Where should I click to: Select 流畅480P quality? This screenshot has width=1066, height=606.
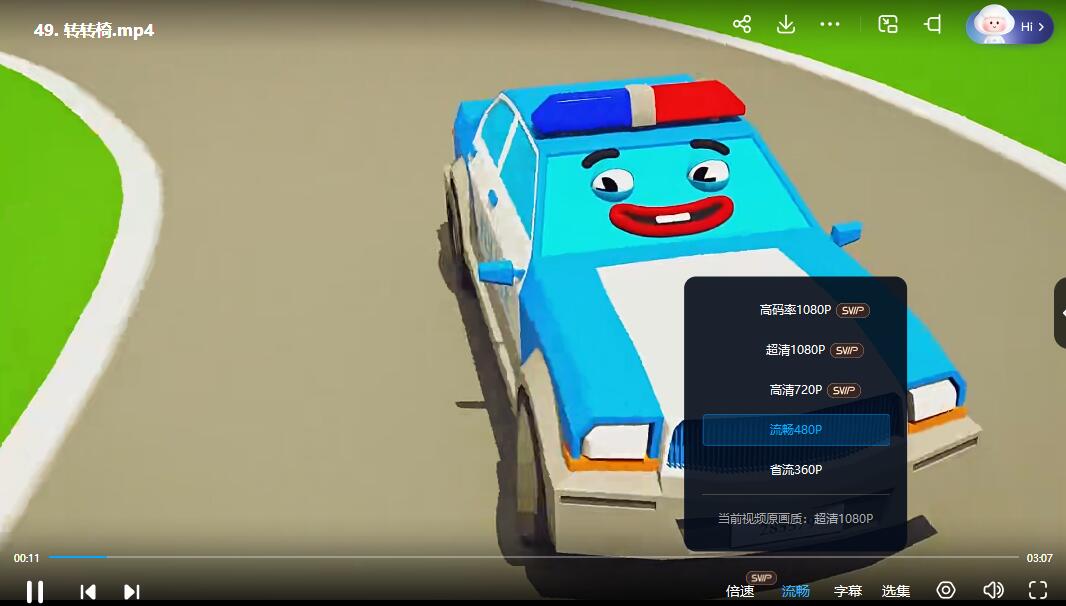(x=795, y=430)
